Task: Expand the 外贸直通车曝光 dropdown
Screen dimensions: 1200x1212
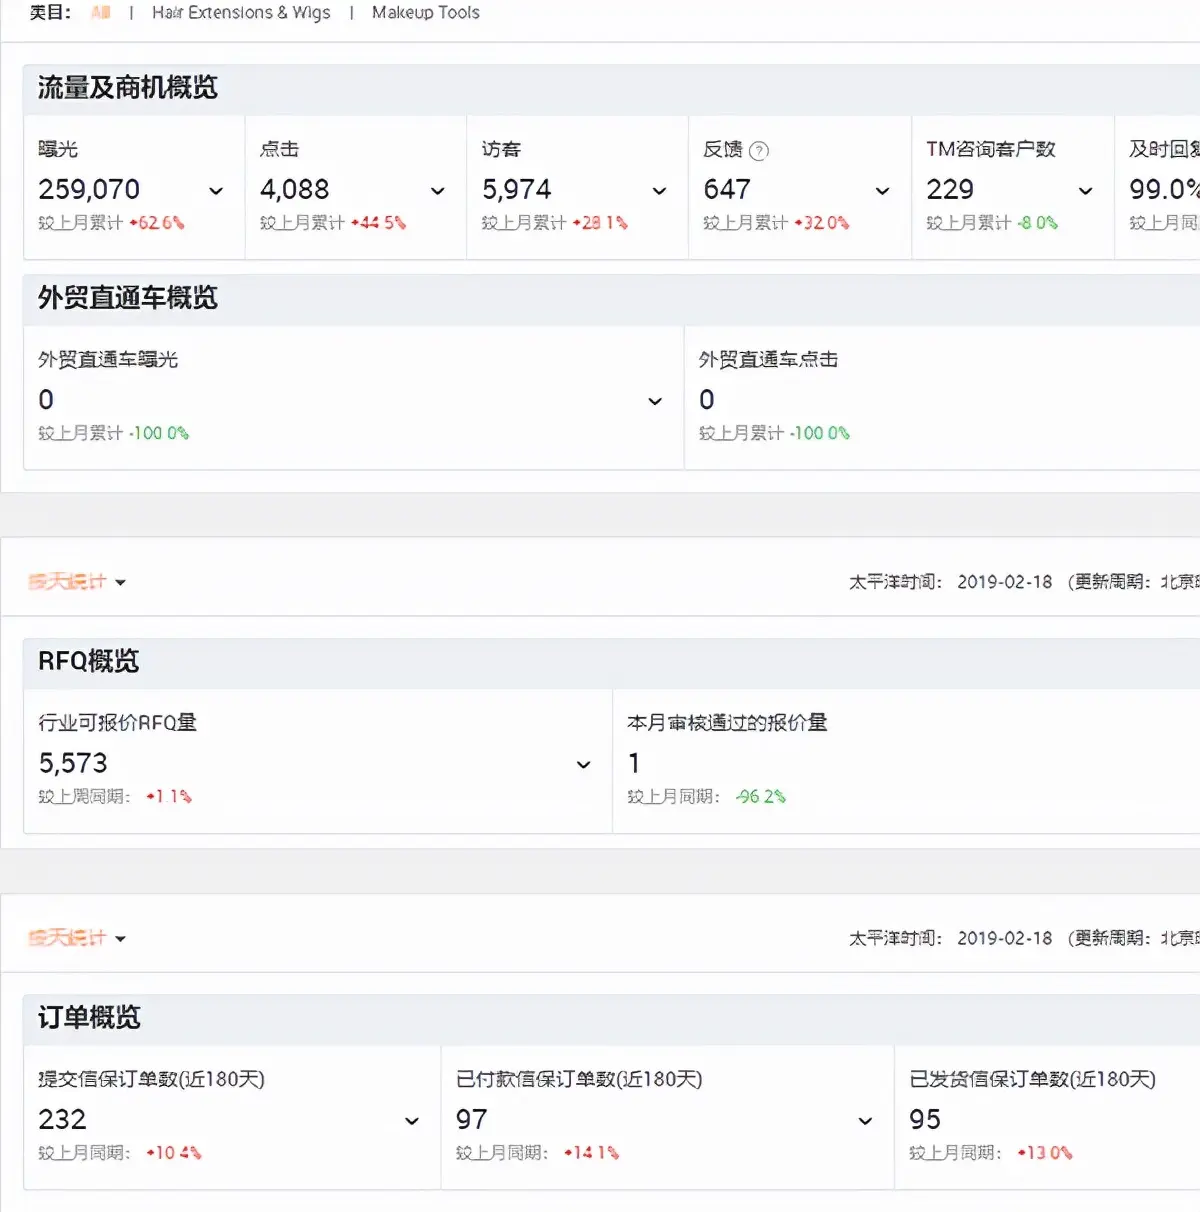Action: point(655,401)
